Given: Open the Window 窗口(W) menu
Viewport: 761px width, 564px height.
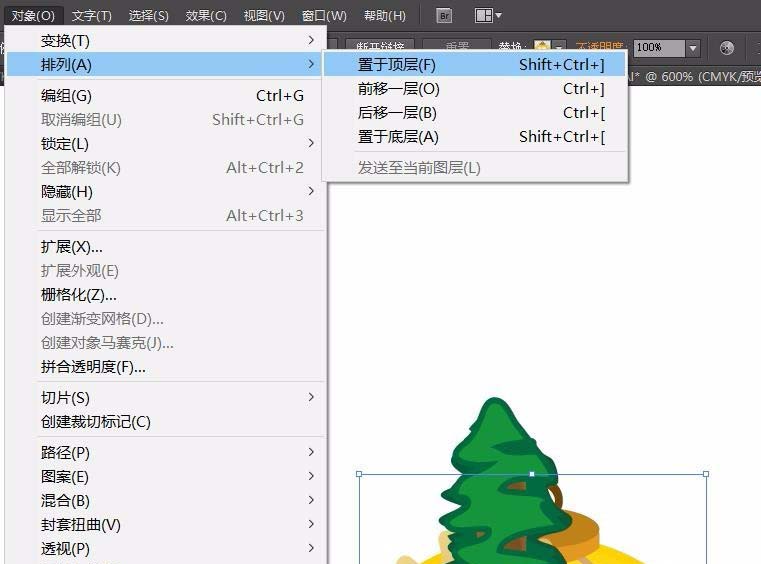Looking at the screenshot, I should pyautogui.click(x=324, y=16).
